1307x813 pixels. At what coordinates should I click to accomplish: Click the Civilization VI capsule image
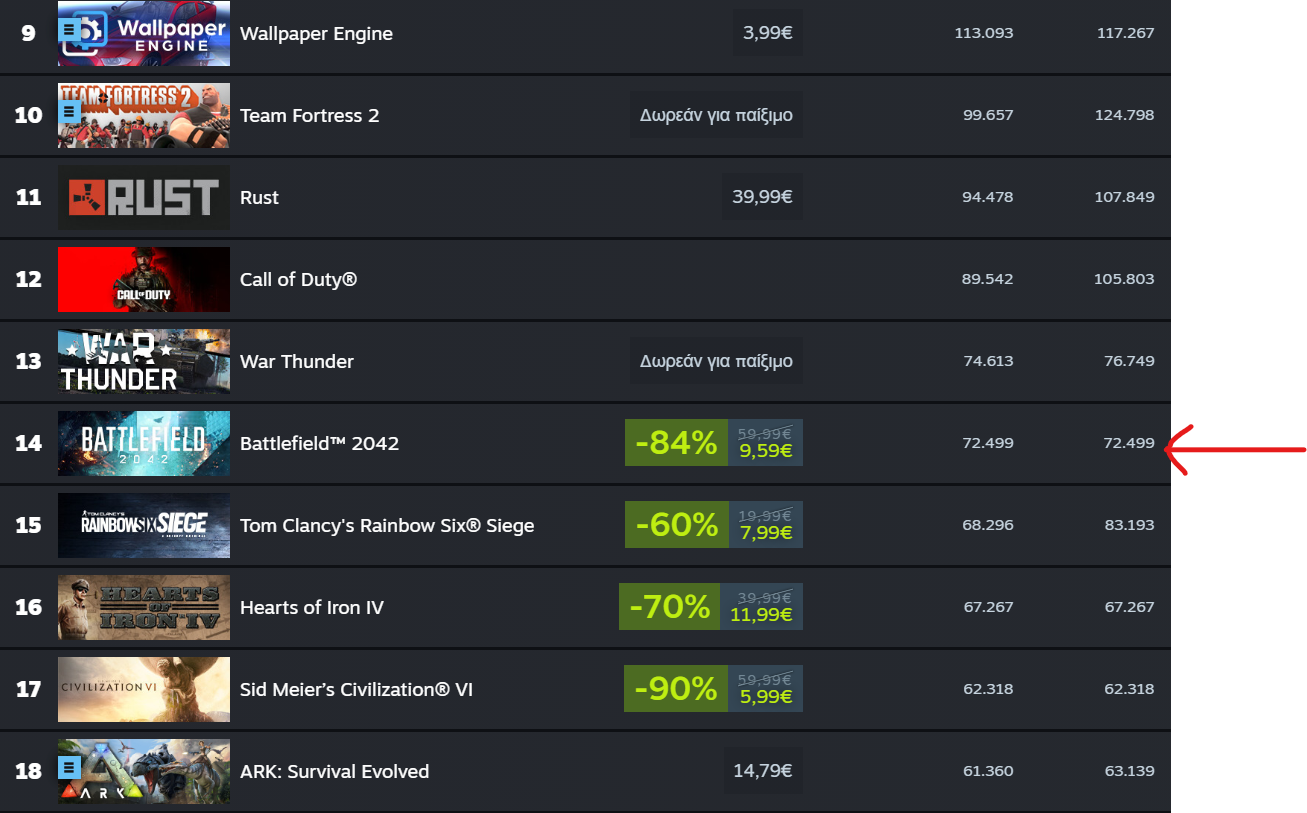[x=144, y=690]
